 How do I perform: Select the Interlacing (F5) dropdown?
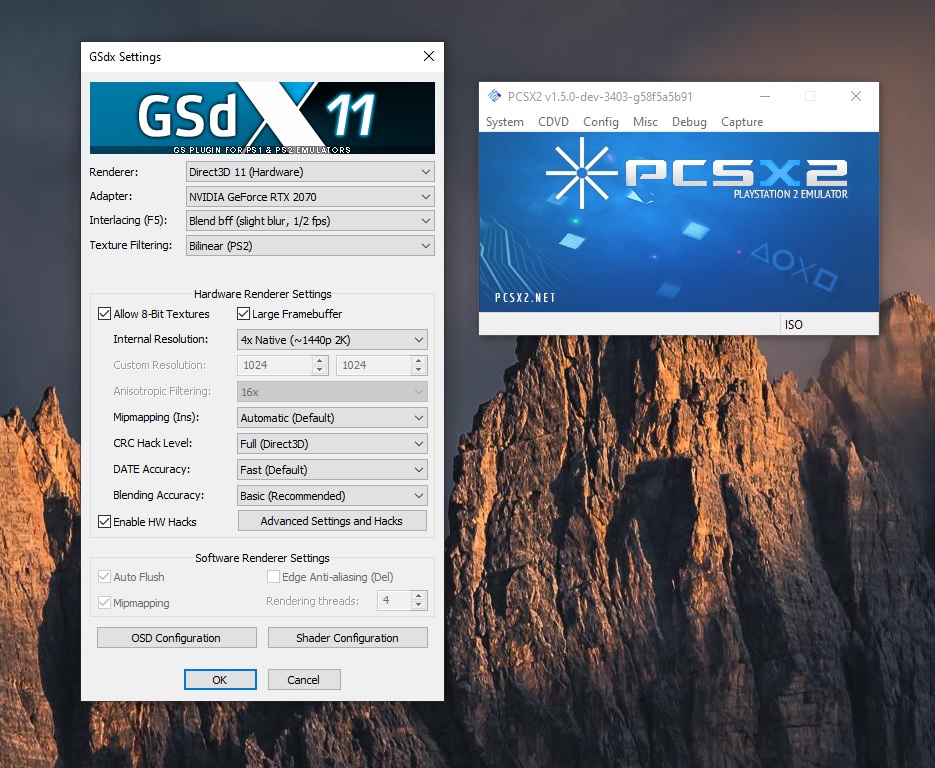coord(310,221)
